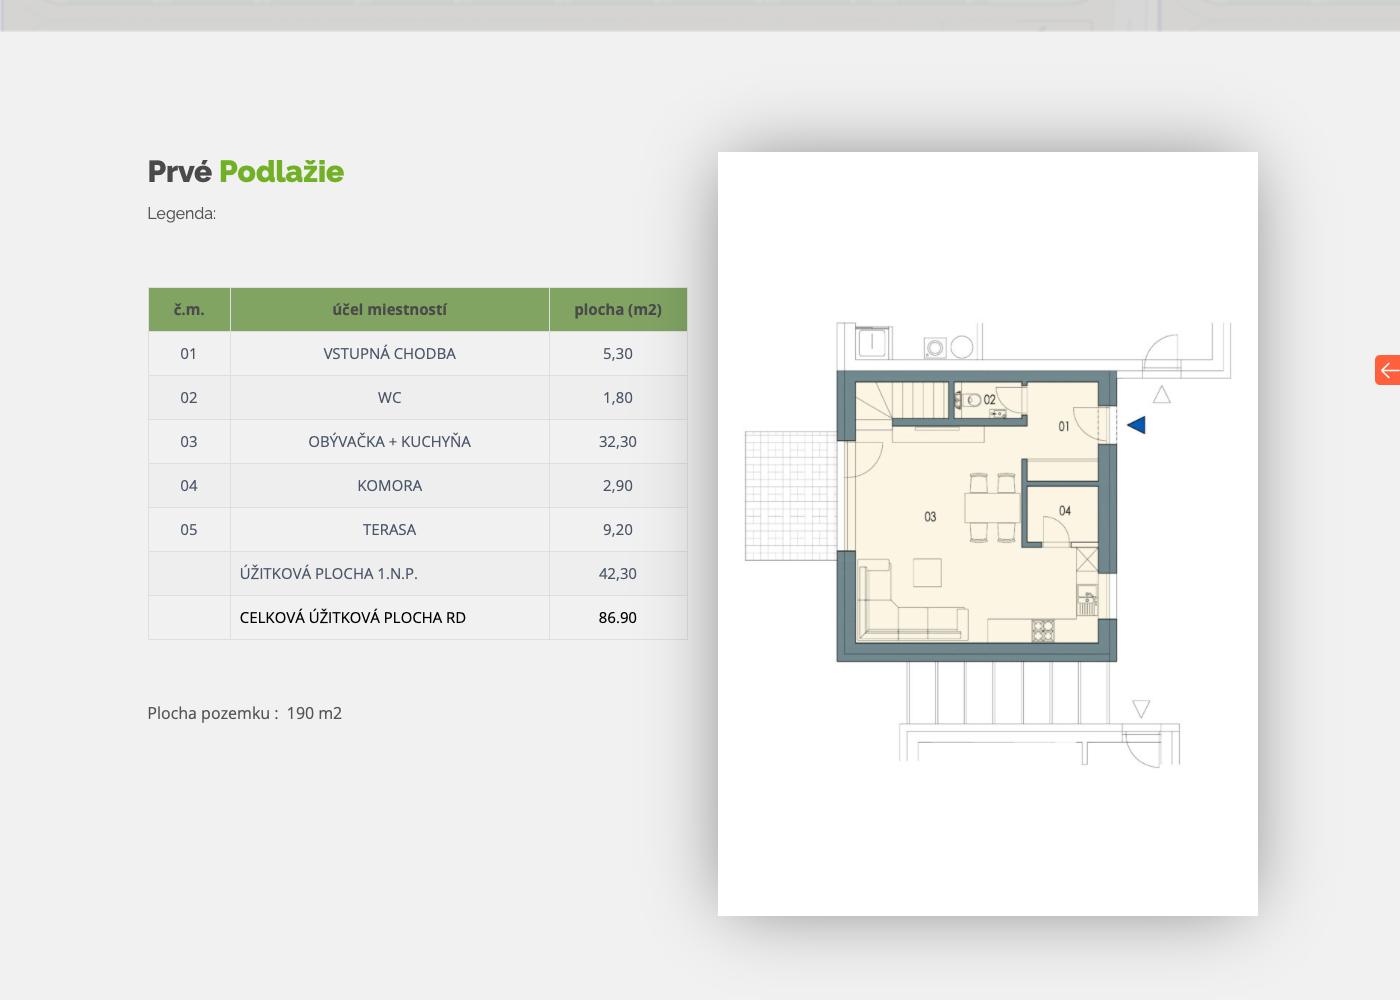Screen dimensions: 1400x1000
Task: Select the 'plocha (m2)' column header
Action: point(617,310)
